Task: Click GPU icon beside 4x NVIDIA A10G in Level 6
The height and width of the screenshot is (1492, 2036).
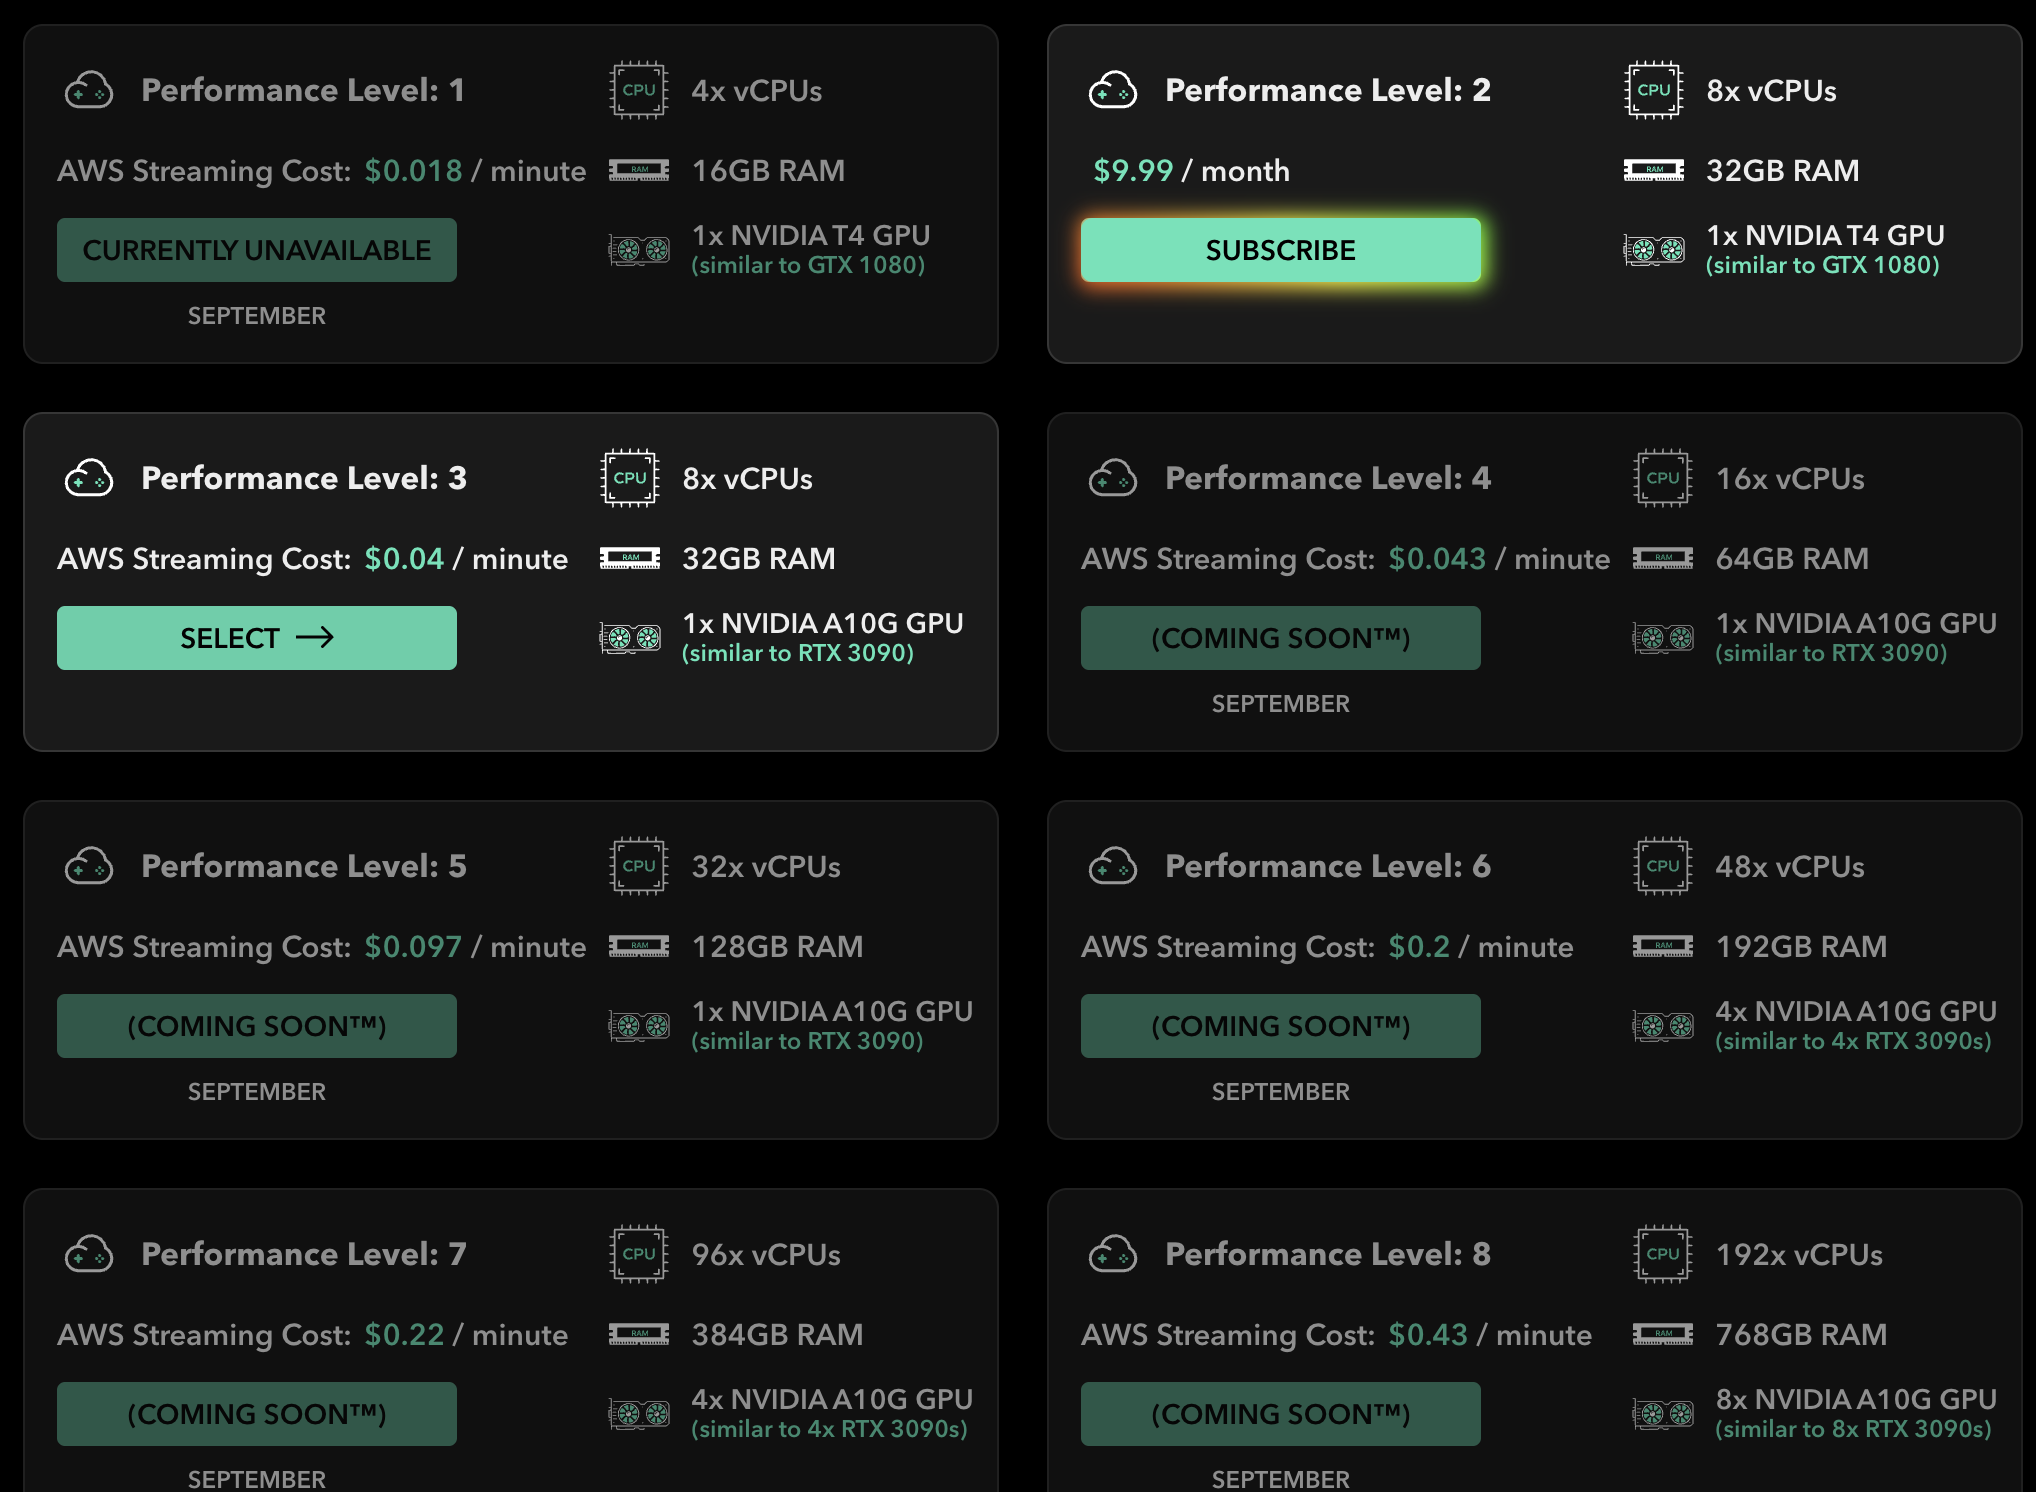Action: coord(1663,1025)
